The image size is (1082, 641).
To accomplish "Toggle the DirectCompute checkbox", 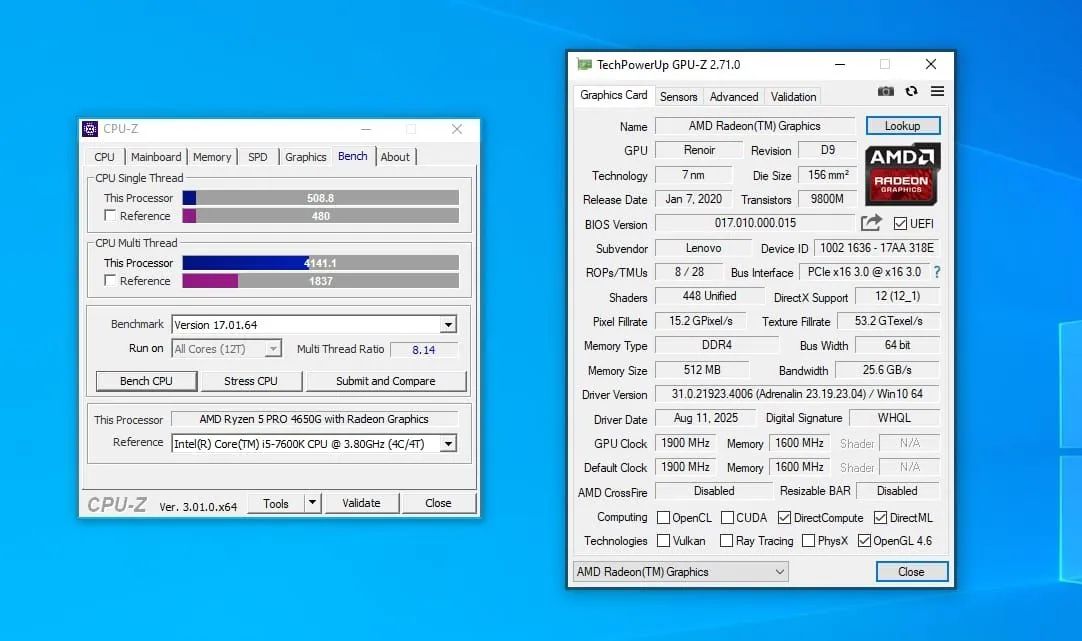I will (x=784, y=517).
